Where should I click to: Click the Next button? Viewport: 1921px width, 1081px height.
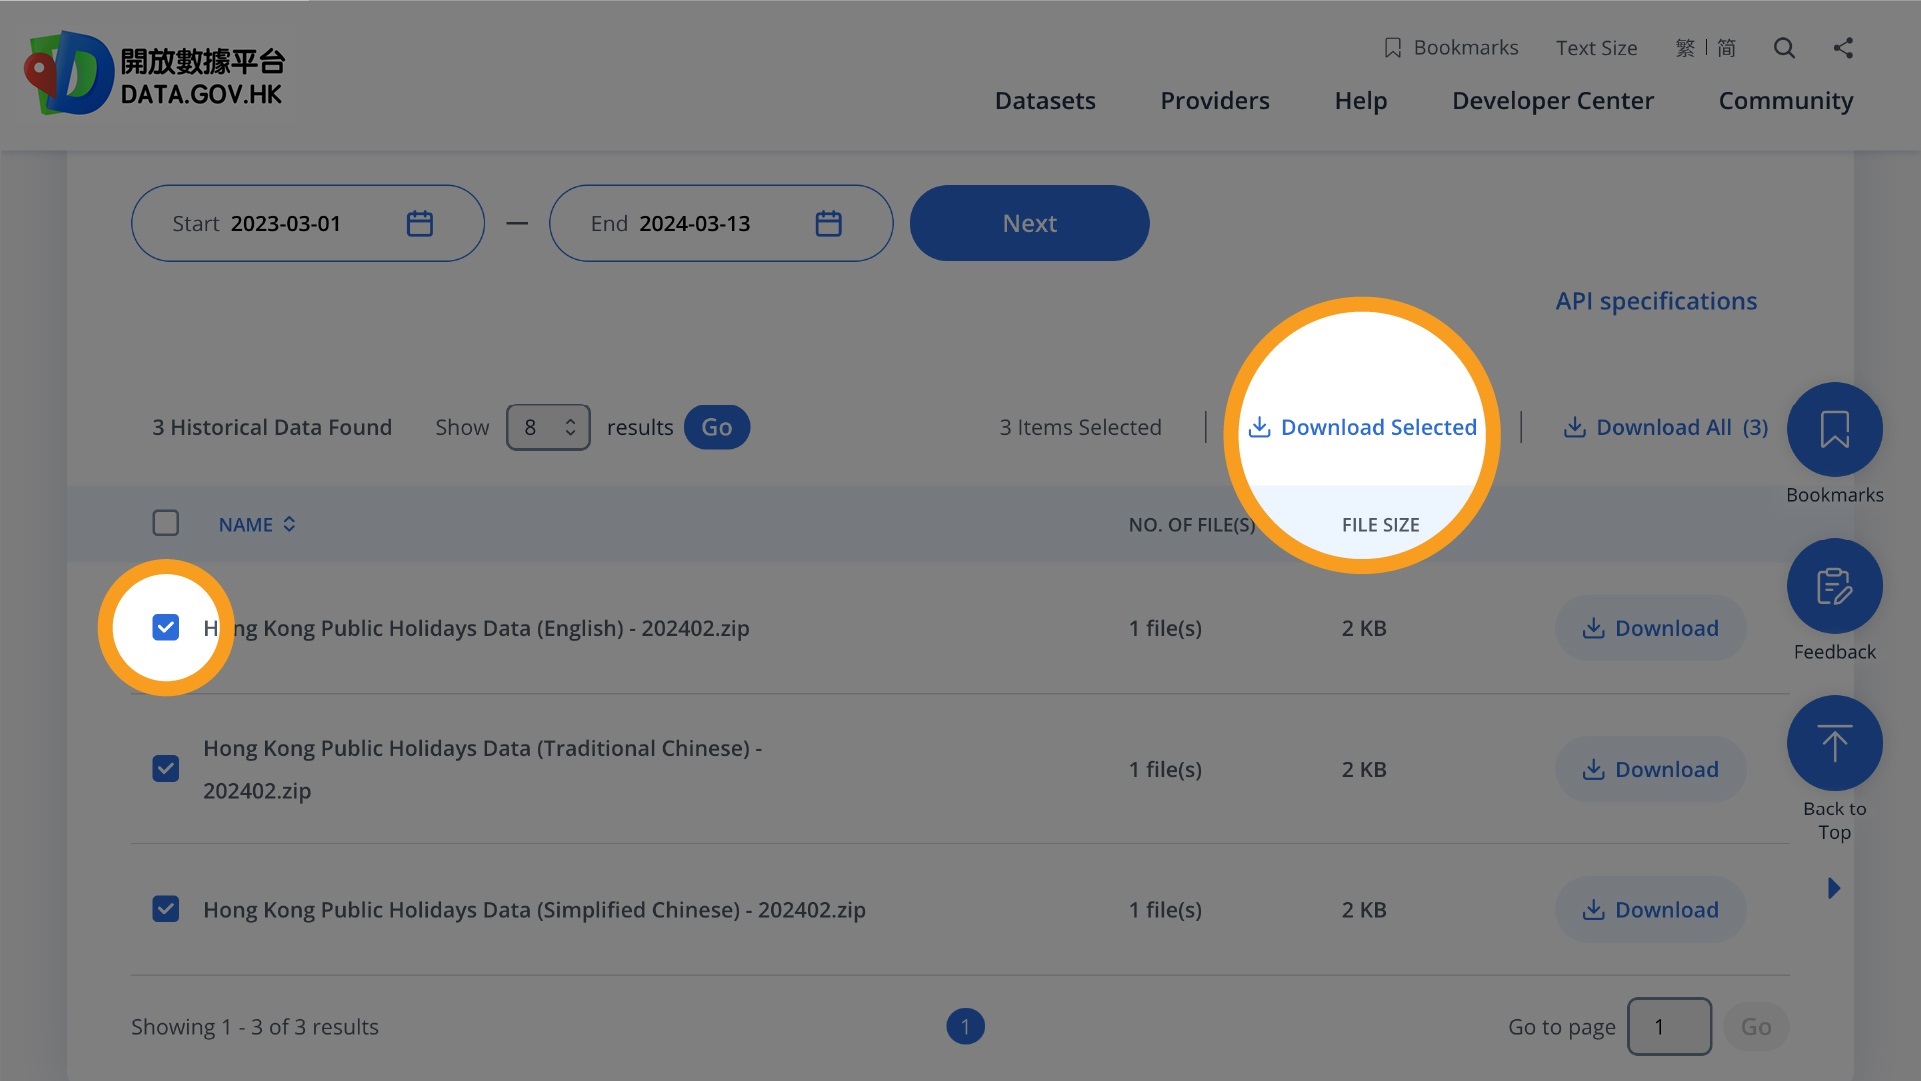1029,223
